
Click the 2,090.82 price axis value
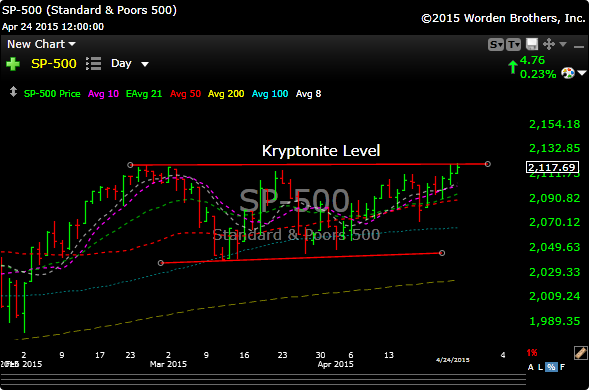(x=555, y=198)
